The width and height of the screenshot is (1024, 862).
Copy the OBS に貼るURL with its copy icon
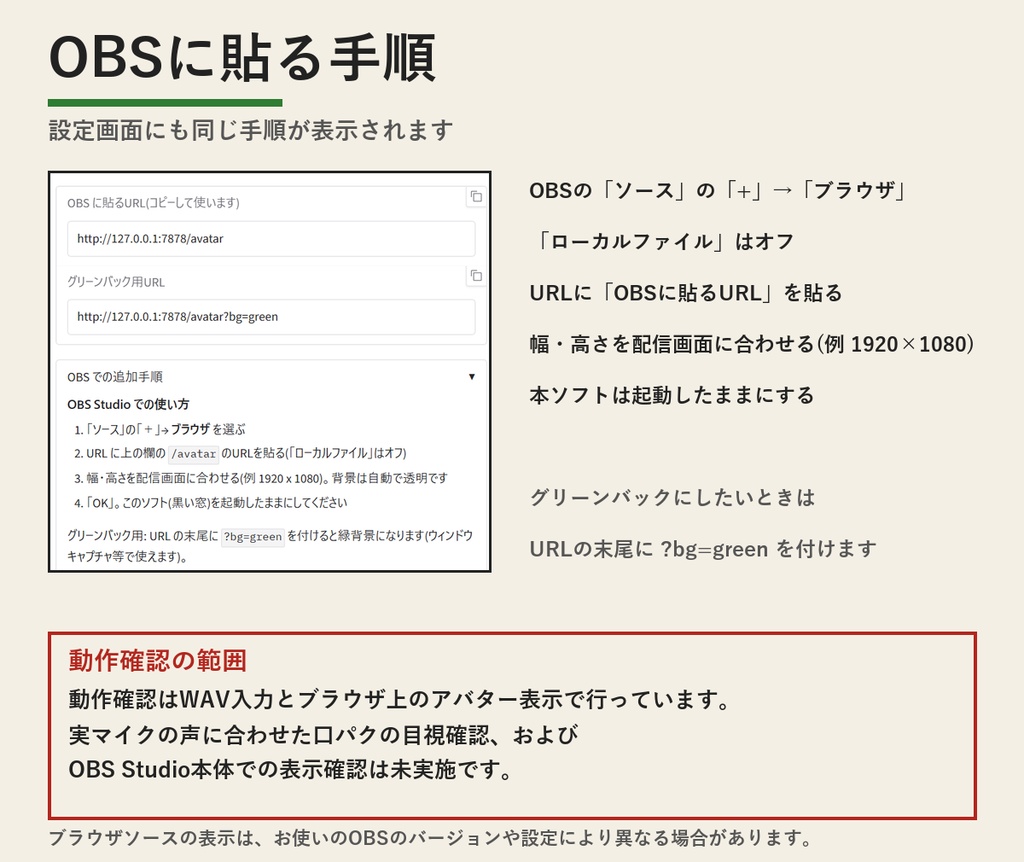476,197
